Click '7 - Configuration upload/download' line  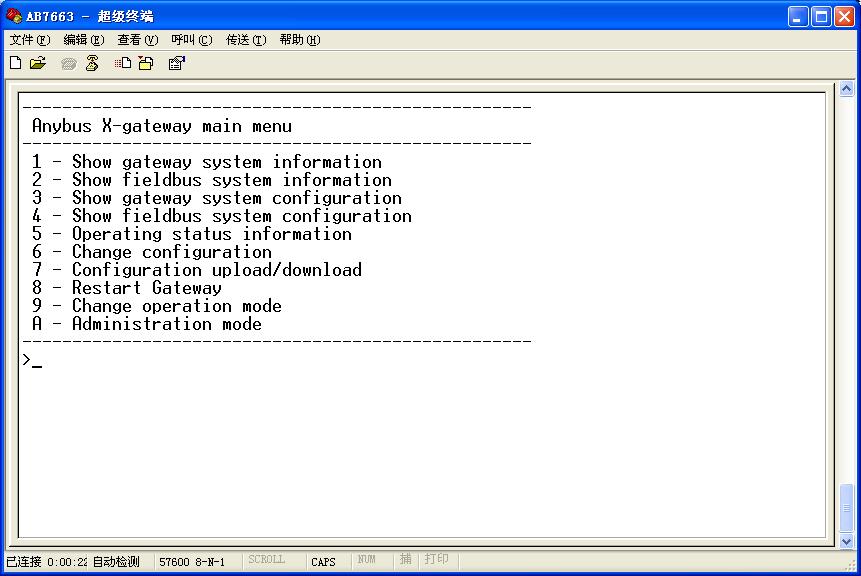[197, 270]
